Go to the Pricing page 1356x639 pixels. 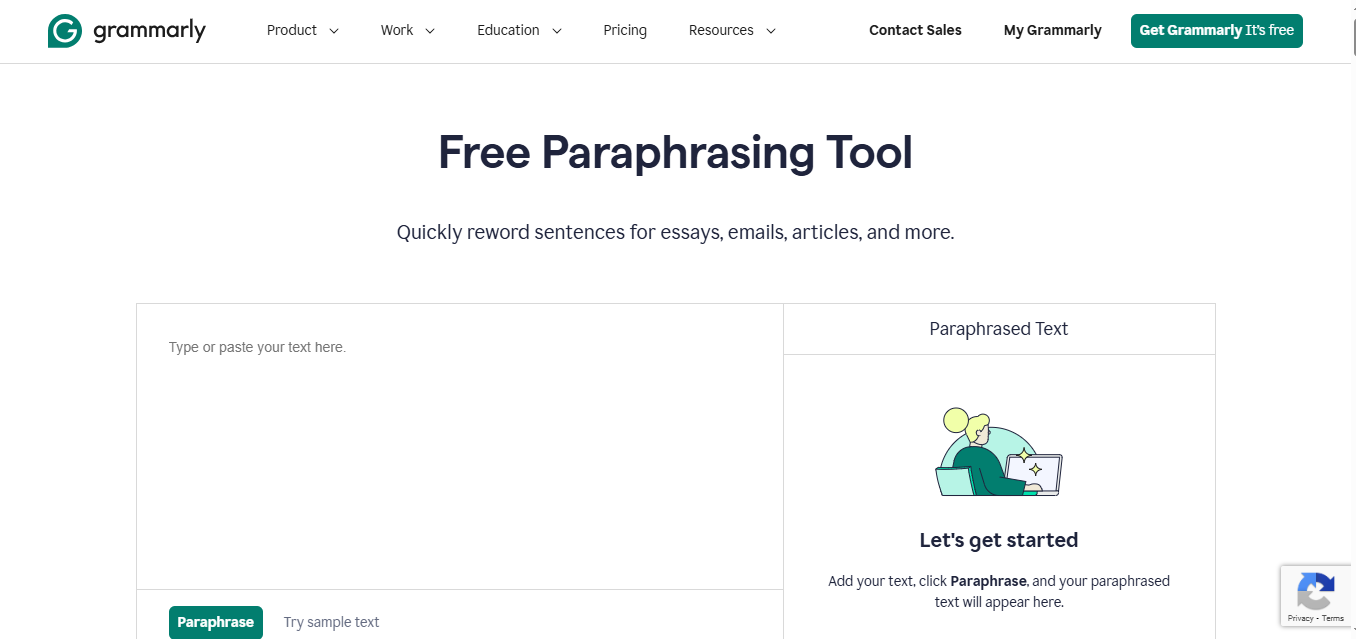click(x=625, y=31)
